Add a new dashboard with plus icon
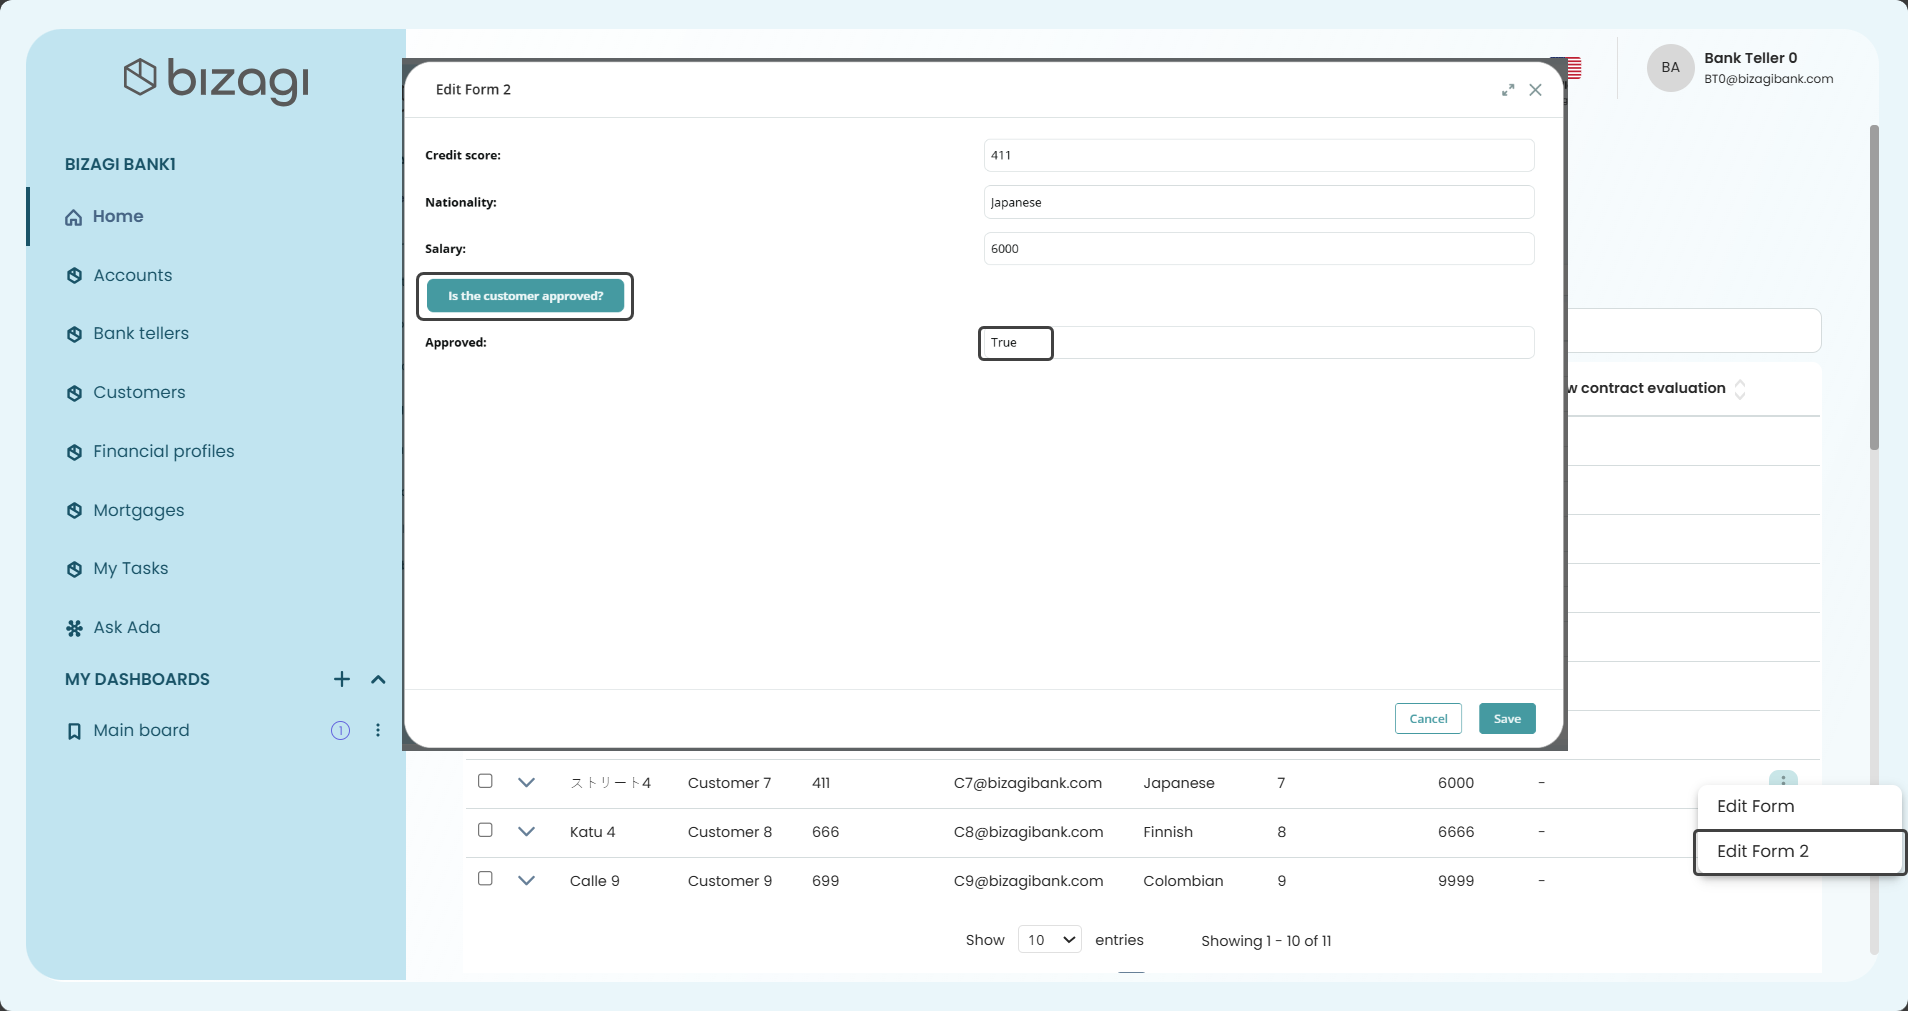Image resolution: width=1908 pixels, height=1011 pixels. (x=342, y=679)
